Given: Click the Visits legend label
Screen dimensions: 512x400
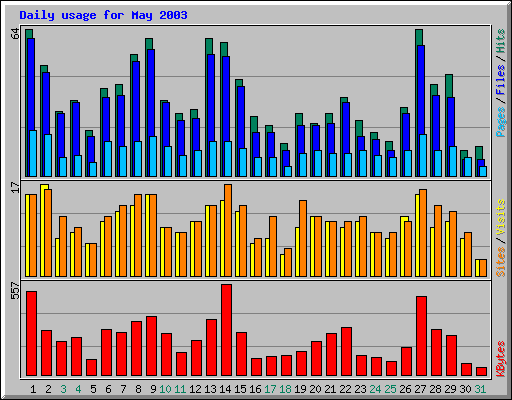Looking at the screenshot, I should coord(500,218).
